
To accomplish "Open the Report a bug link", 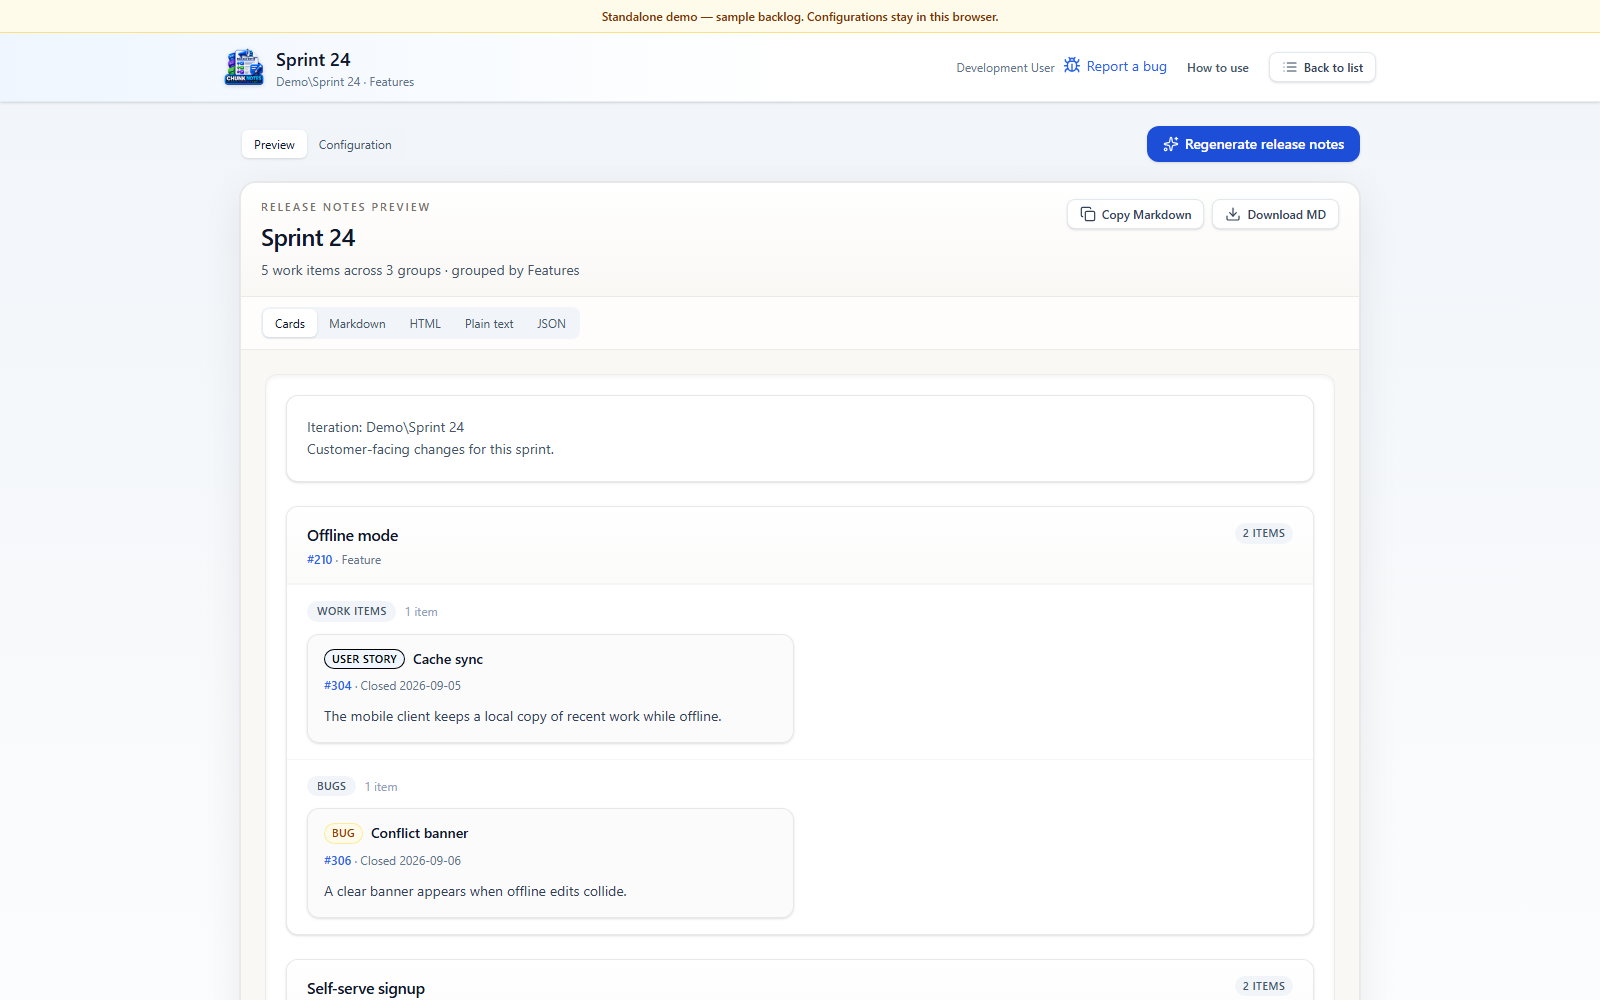I will click(x=1115, y=66).
